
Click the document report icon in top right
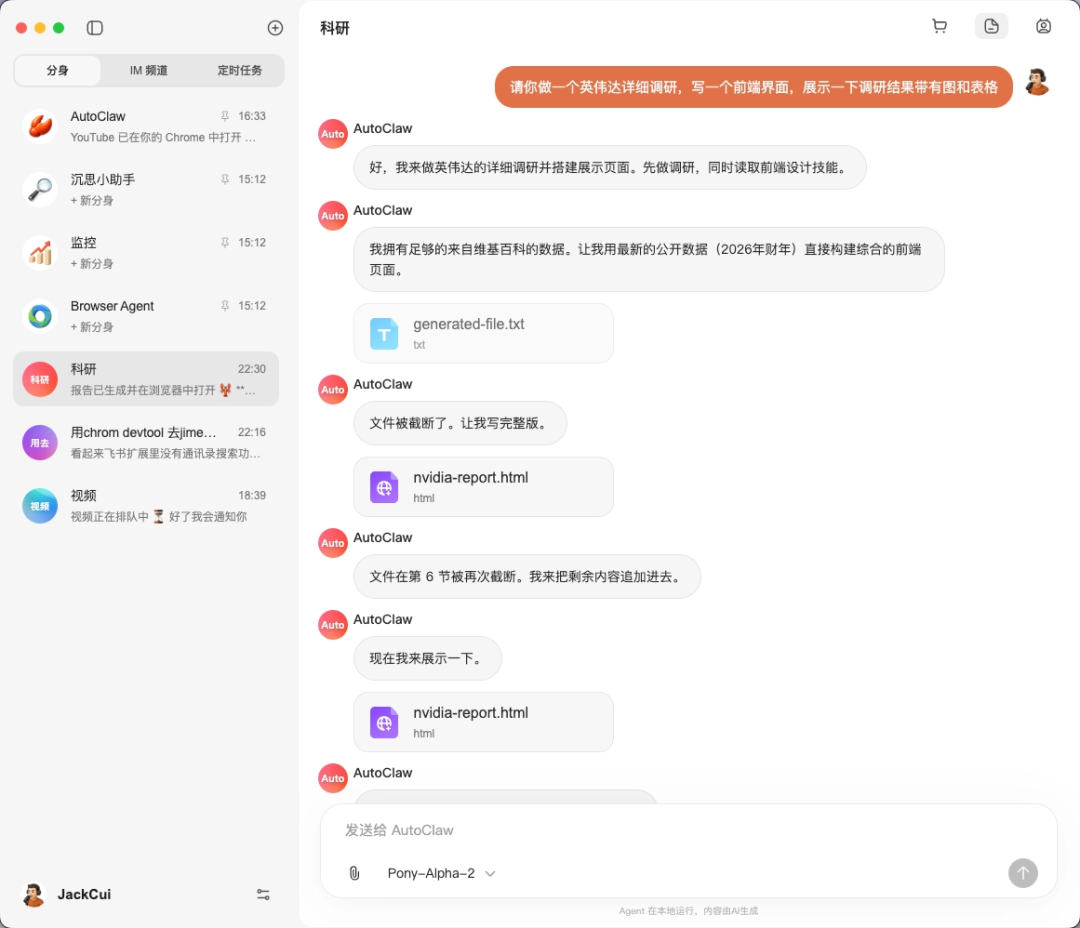pyautogui.click(x=991, y=26)
